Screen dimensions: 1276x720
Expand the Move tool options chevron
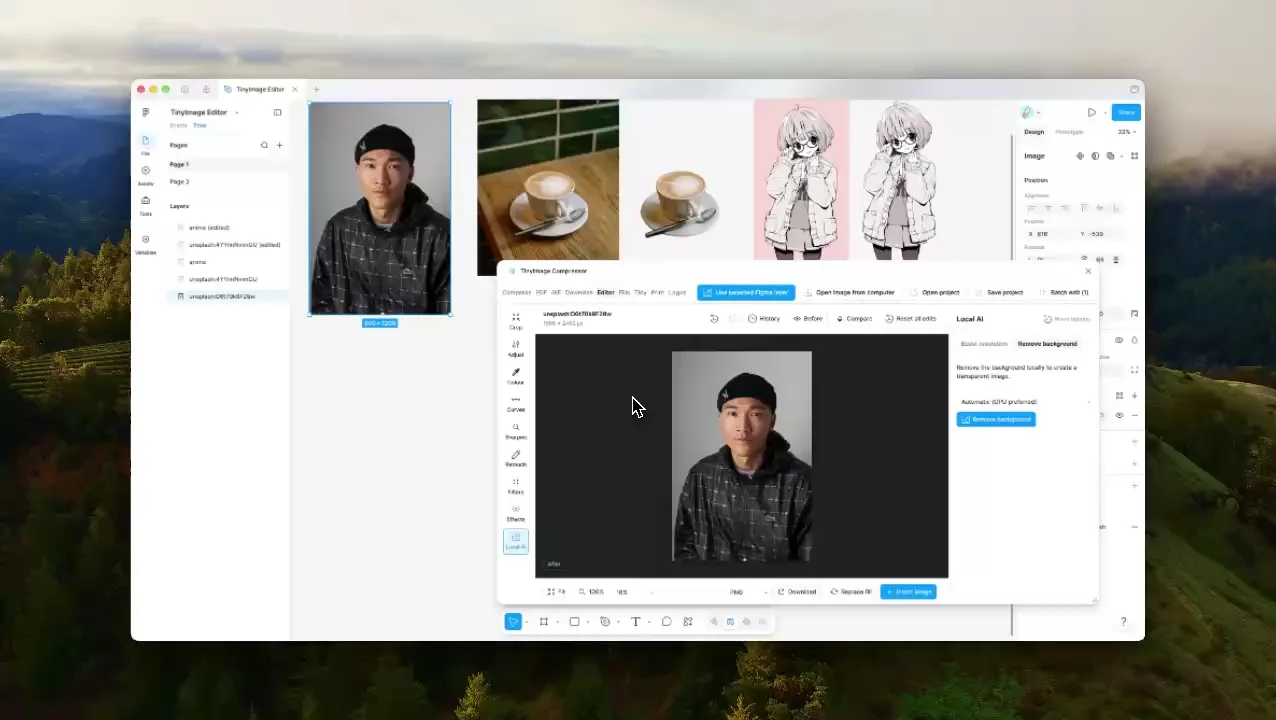526,622
